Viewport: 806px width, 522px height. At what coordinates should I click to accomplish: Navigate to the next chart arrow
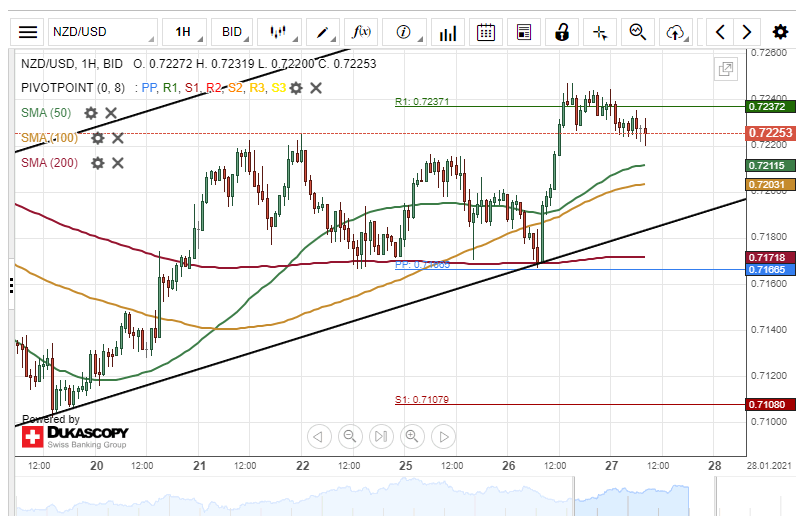pos(747,32)
